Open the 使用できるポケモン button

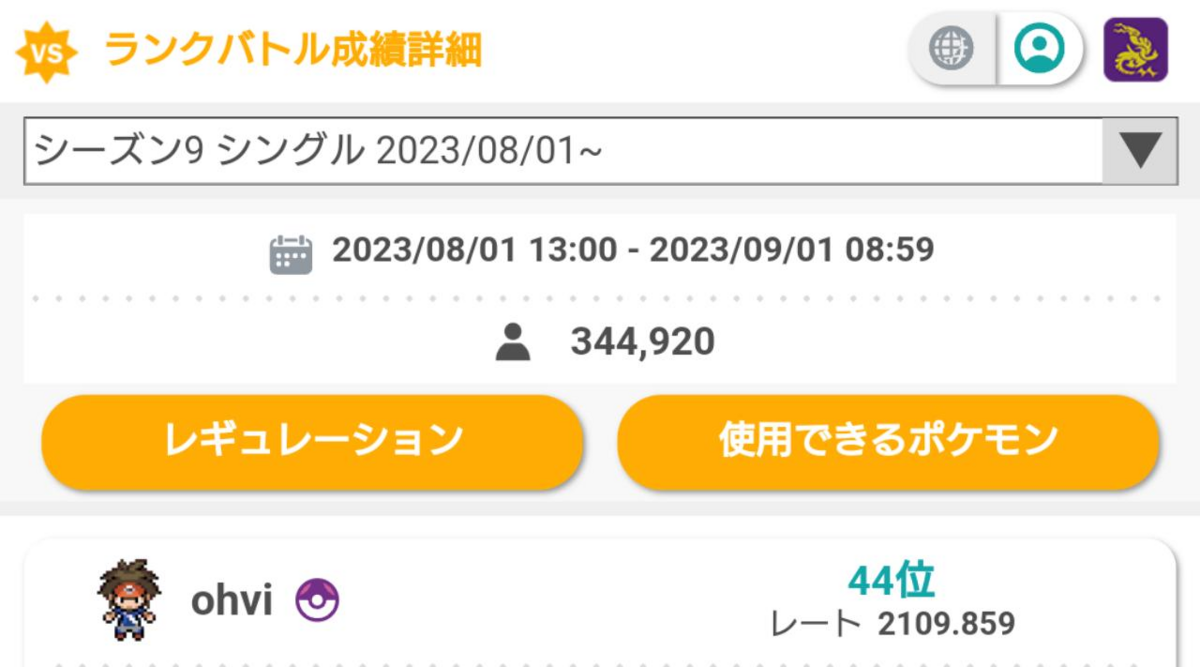click(888, 440)
